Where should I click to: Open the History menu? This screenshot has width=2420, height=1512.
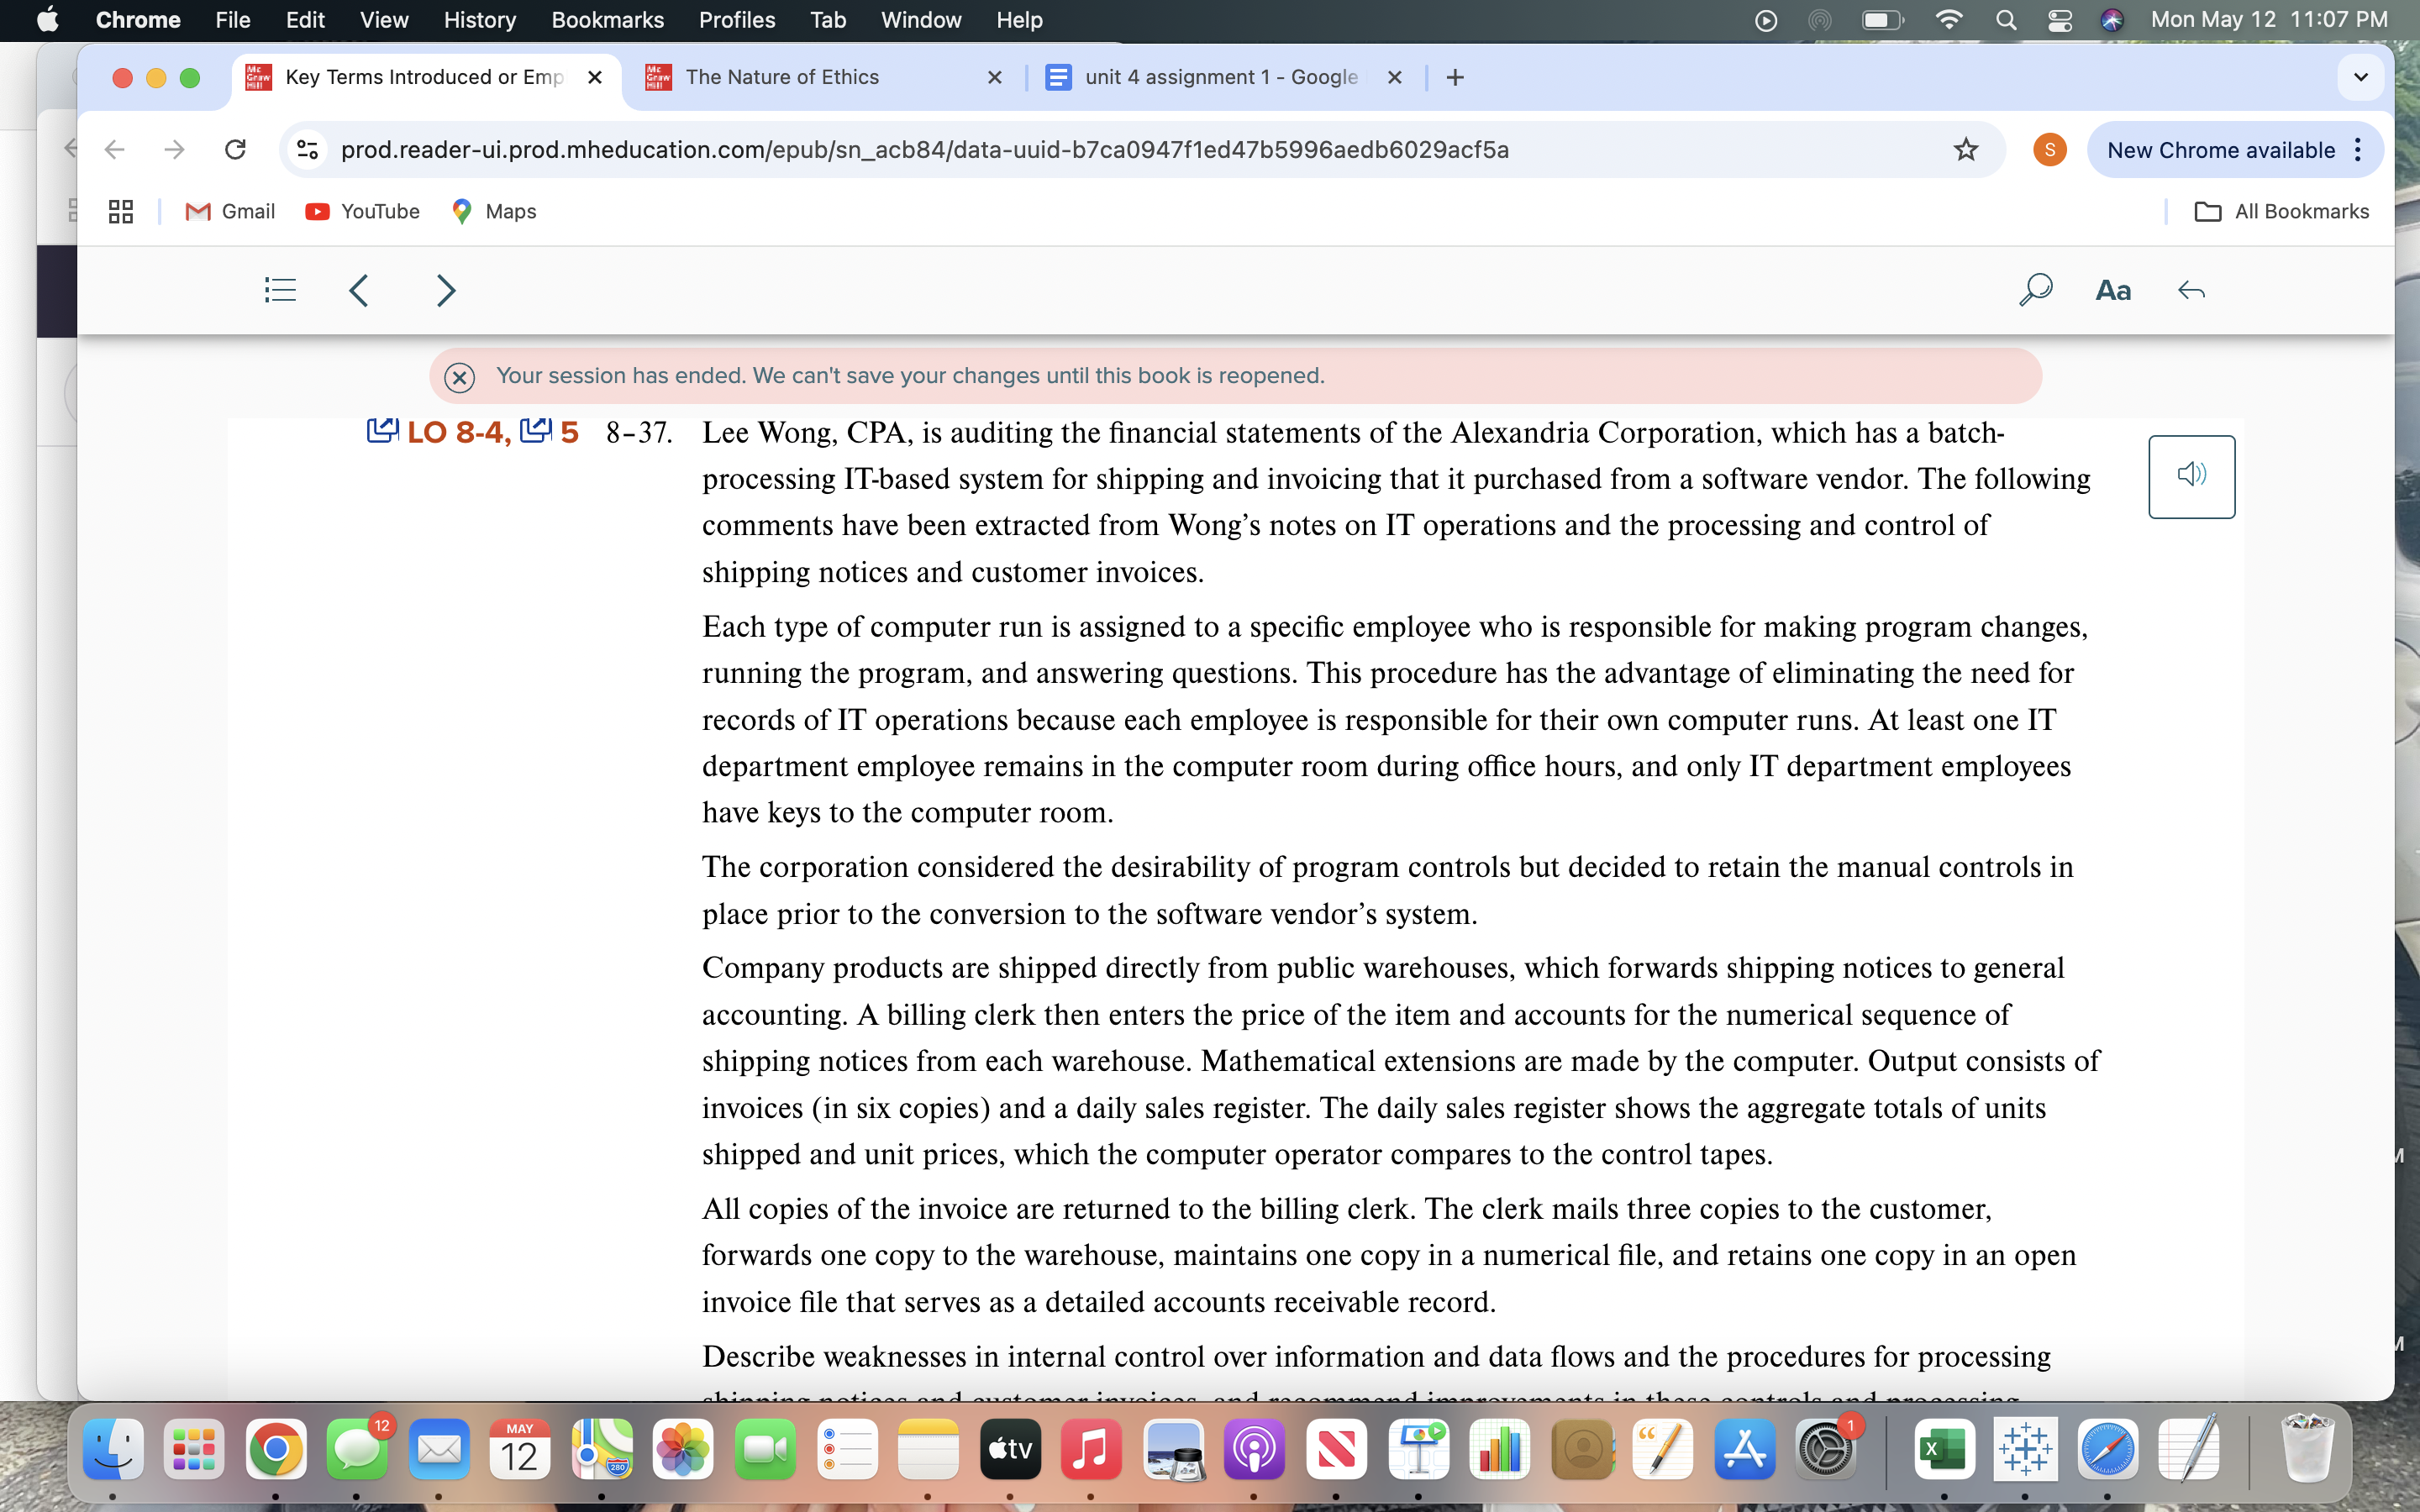tap(479, 20)
